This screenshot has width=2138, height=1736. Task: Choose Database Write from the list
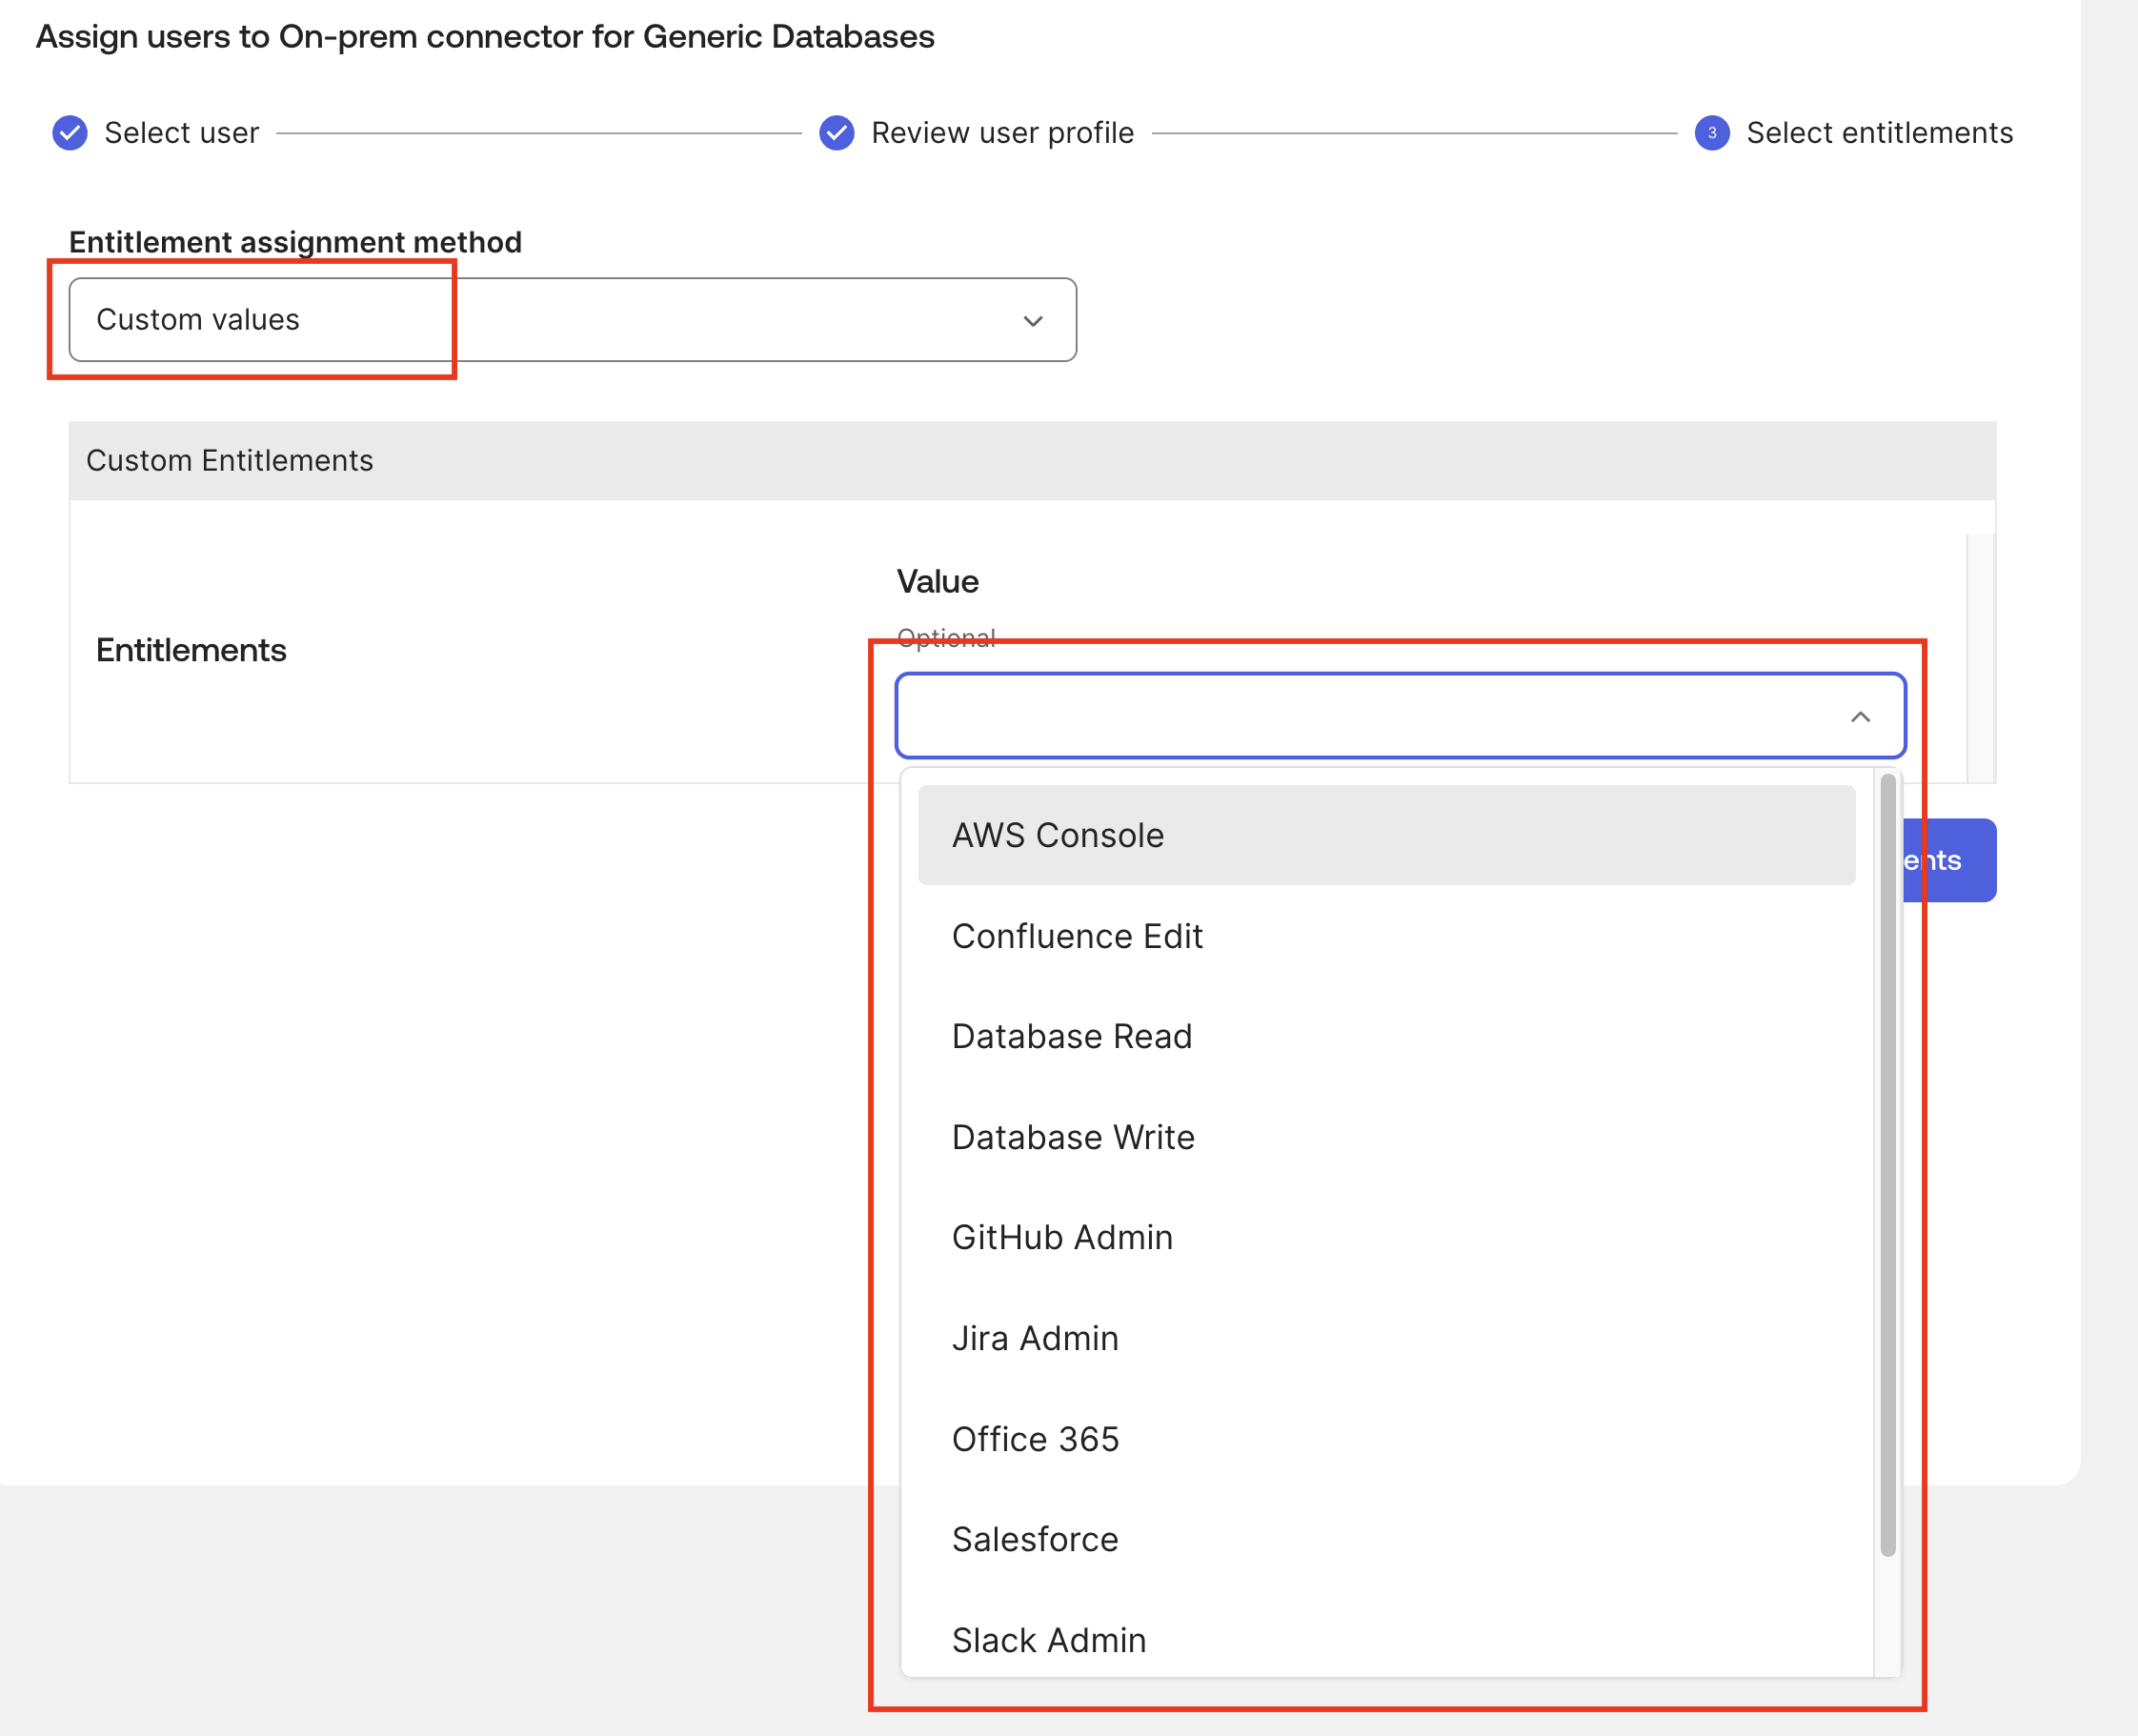click(1073, 1137)
